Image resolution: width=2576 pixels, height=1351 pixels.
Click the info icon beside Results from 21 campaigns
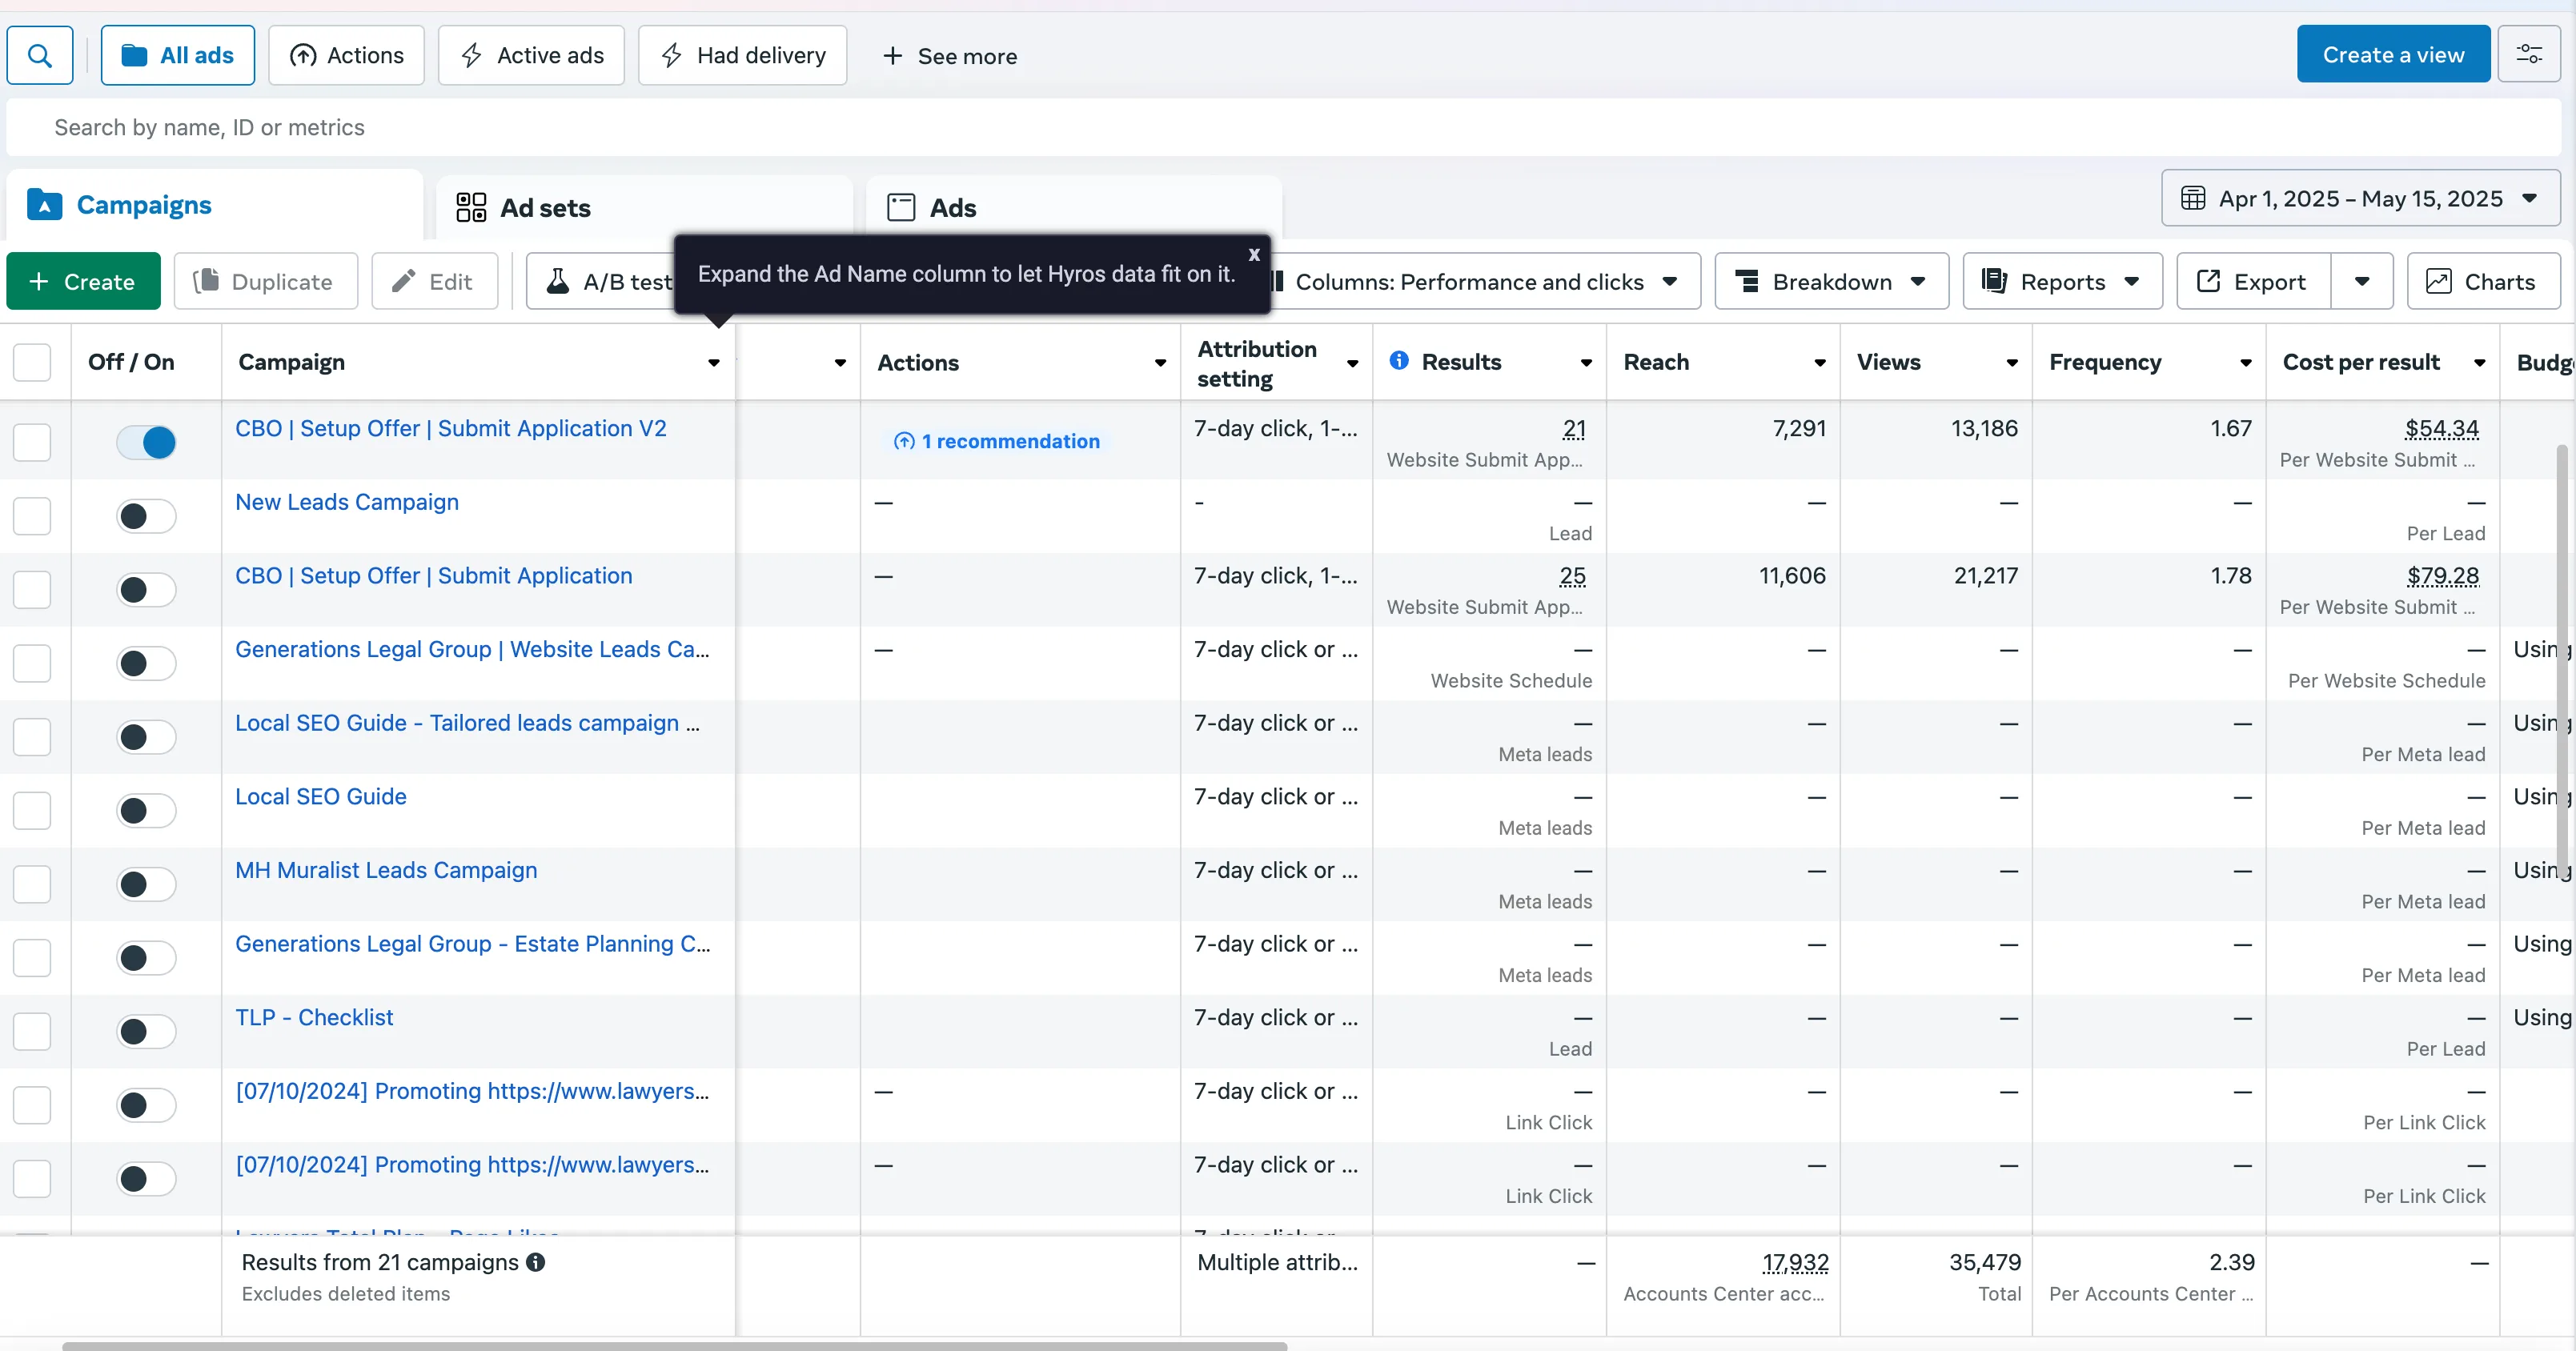536,1262
